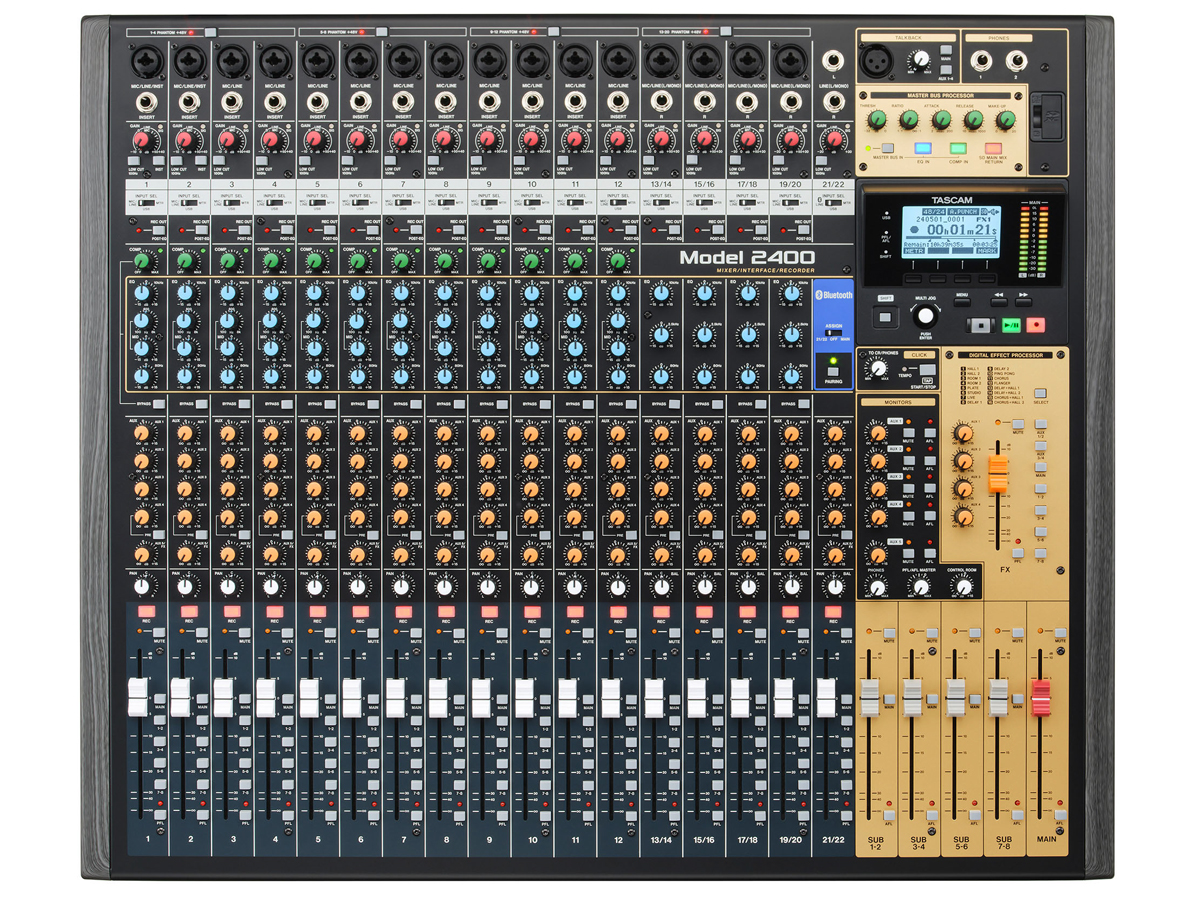Grab the channel 12 fader
The width and height of the screenshot is (1200, 900).
(610, 697)
